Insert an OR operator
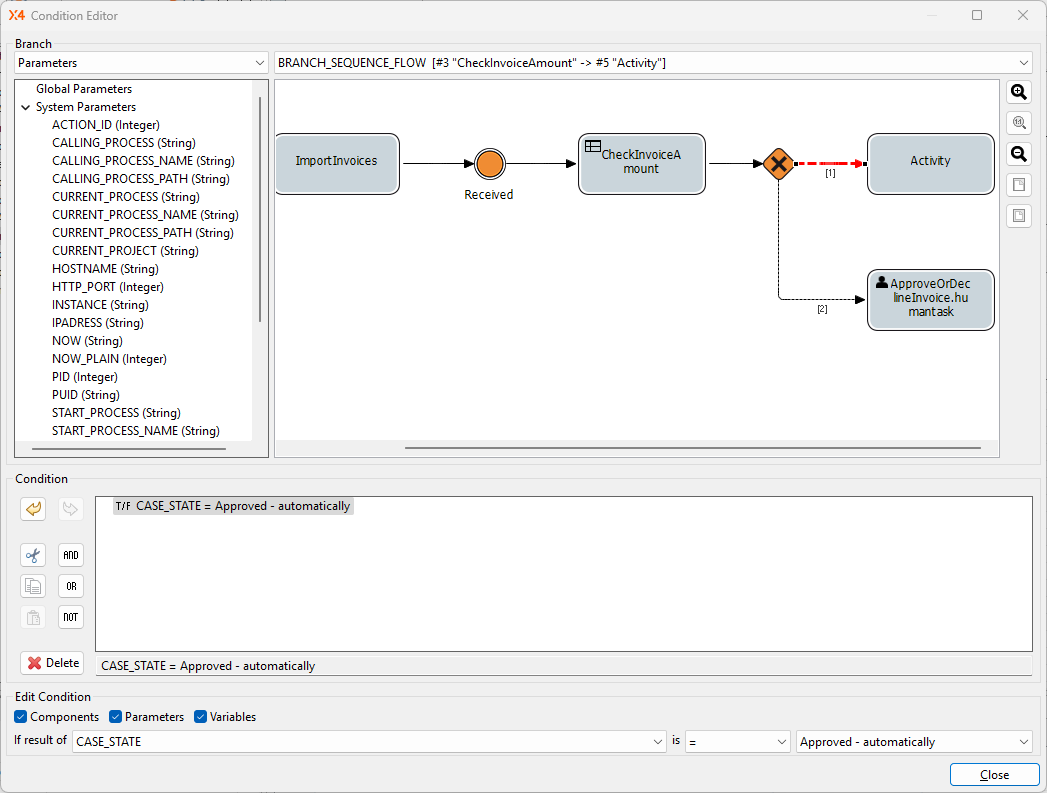The height and width of the screenshot is (793, 1047). pos(70,586)
